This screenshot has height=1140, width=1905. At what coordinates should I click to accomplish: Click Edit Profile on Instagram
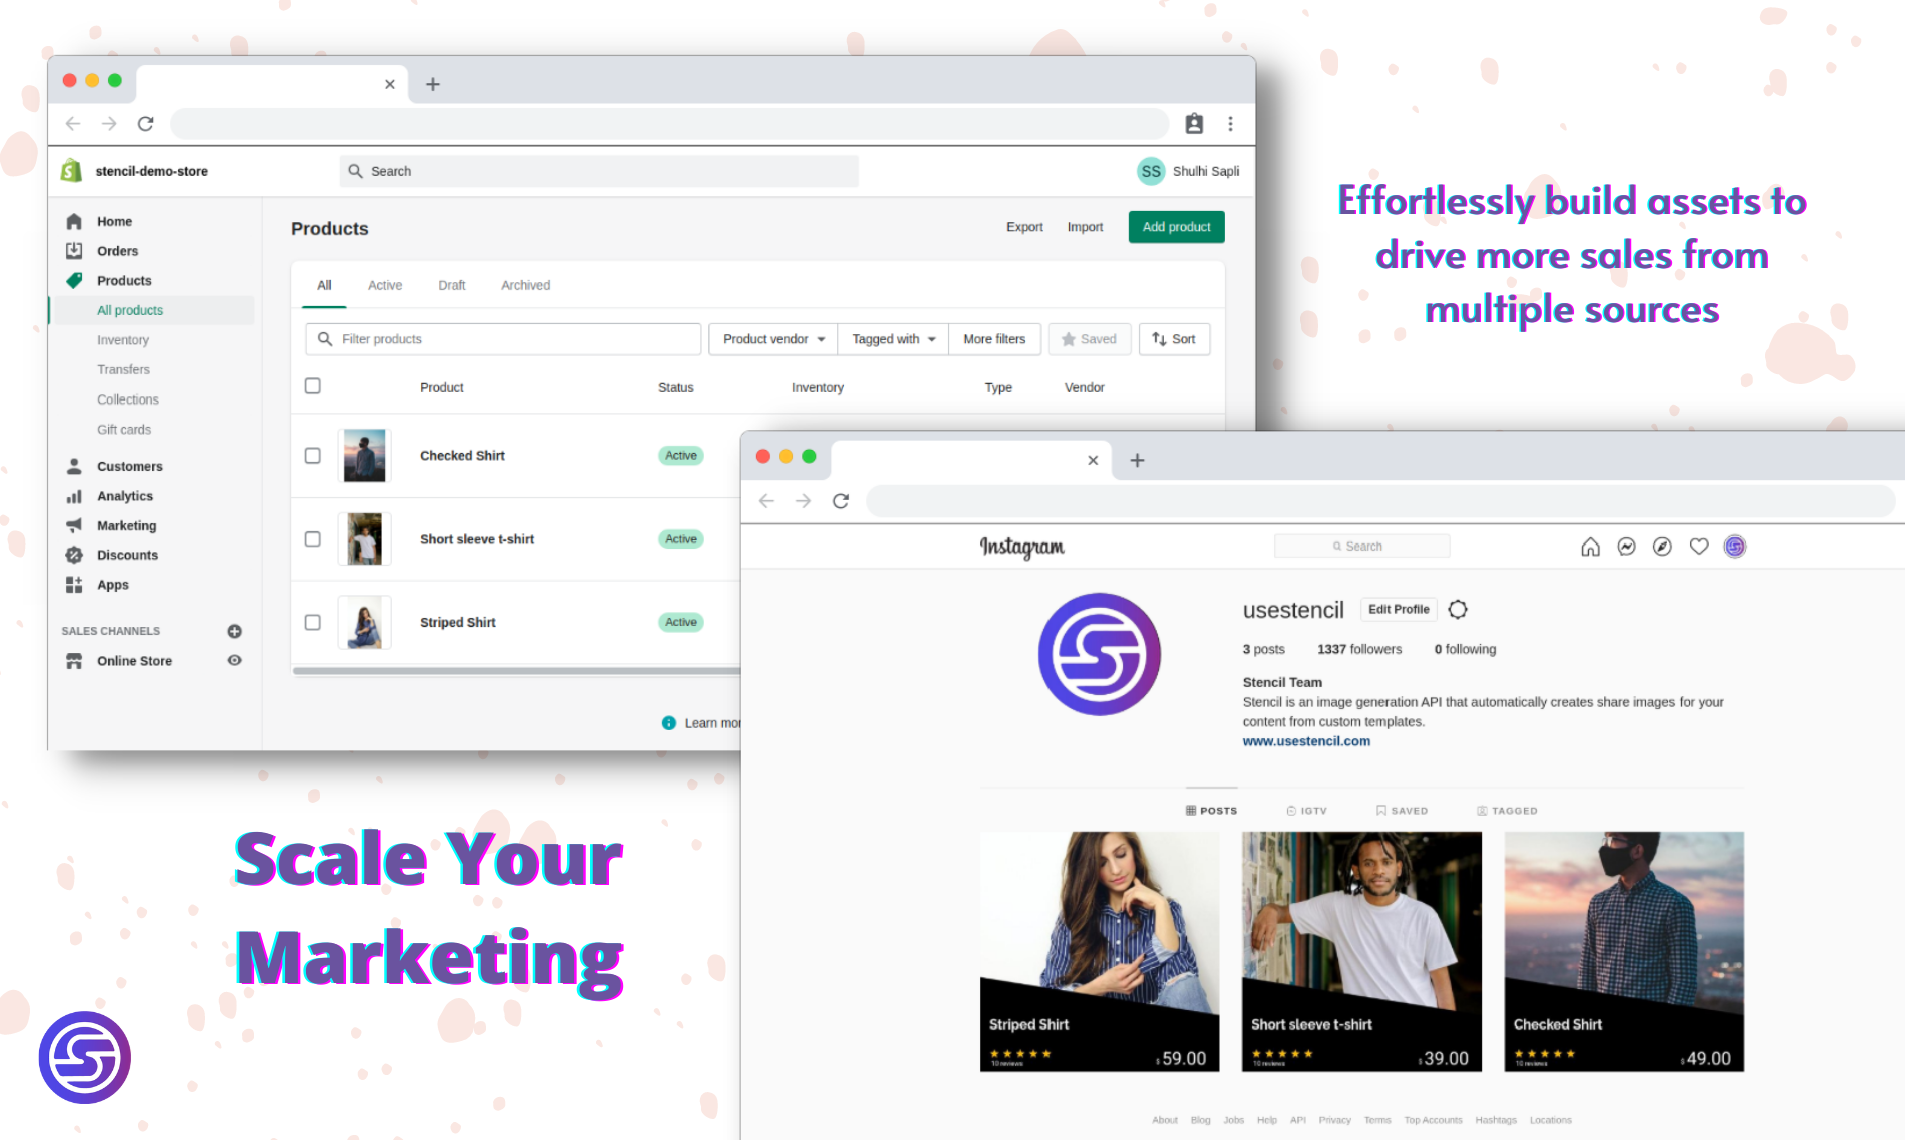(1398, 609)
